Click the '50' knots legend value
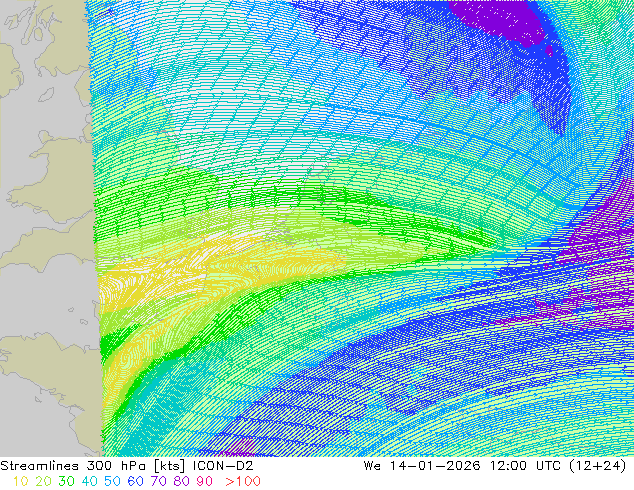The width and height of the screenshot is (634, 490). pyautogui.click(x=112, y=481)
